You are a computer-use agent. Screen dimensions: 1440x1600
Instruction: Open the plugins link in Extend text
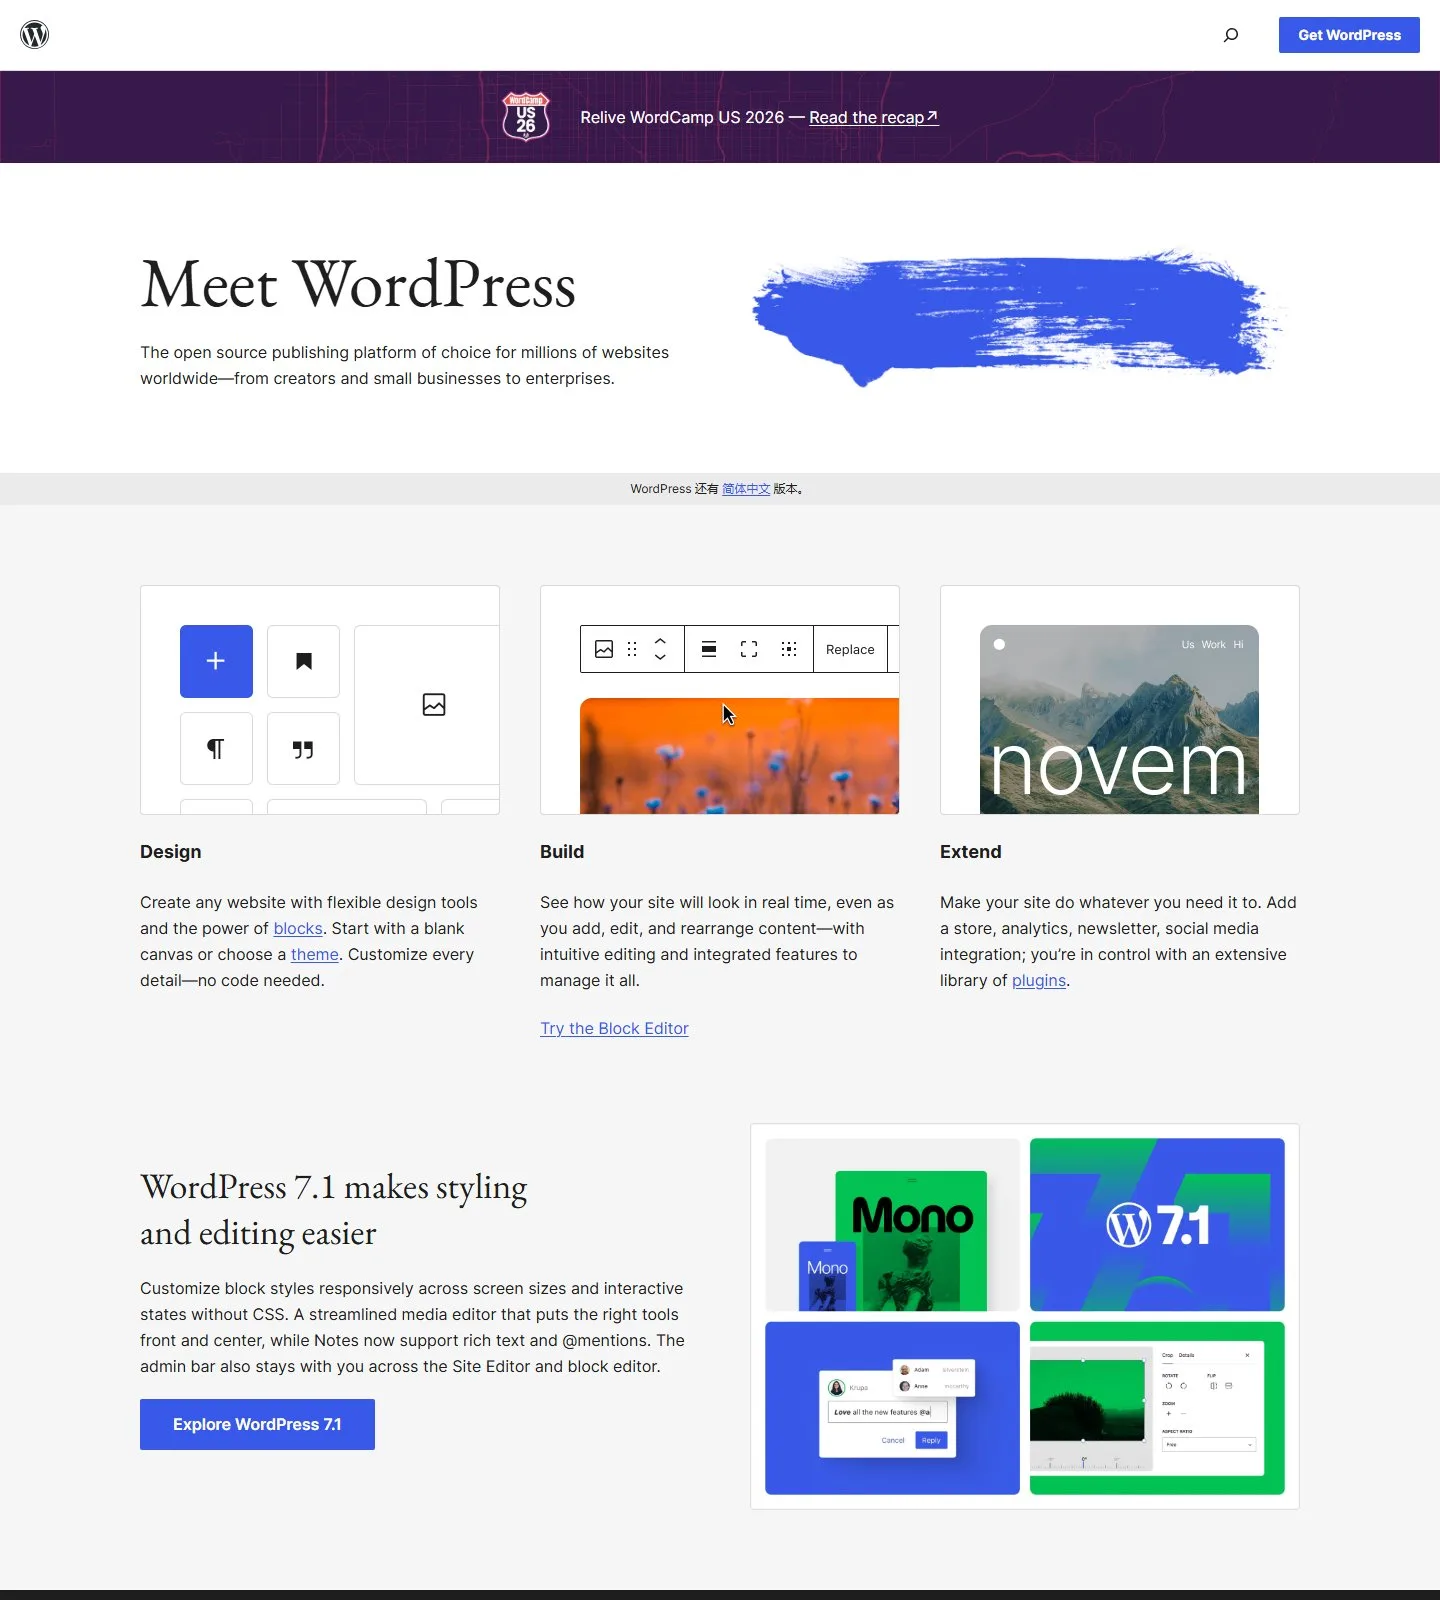[x=1039, y=980]
